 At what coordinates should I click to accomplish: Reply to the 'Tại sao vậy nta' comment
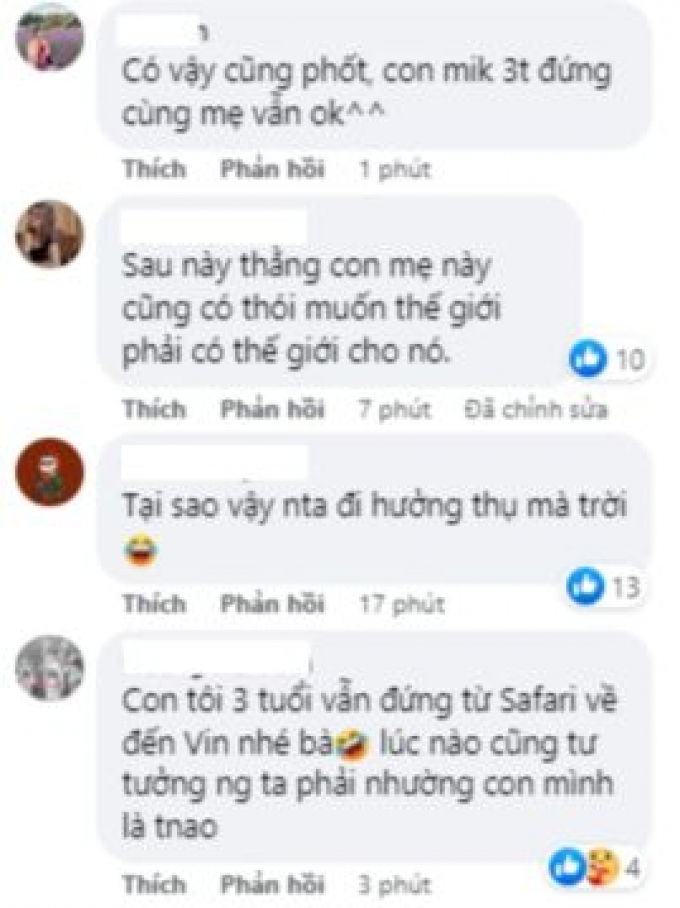click(272, 604)
